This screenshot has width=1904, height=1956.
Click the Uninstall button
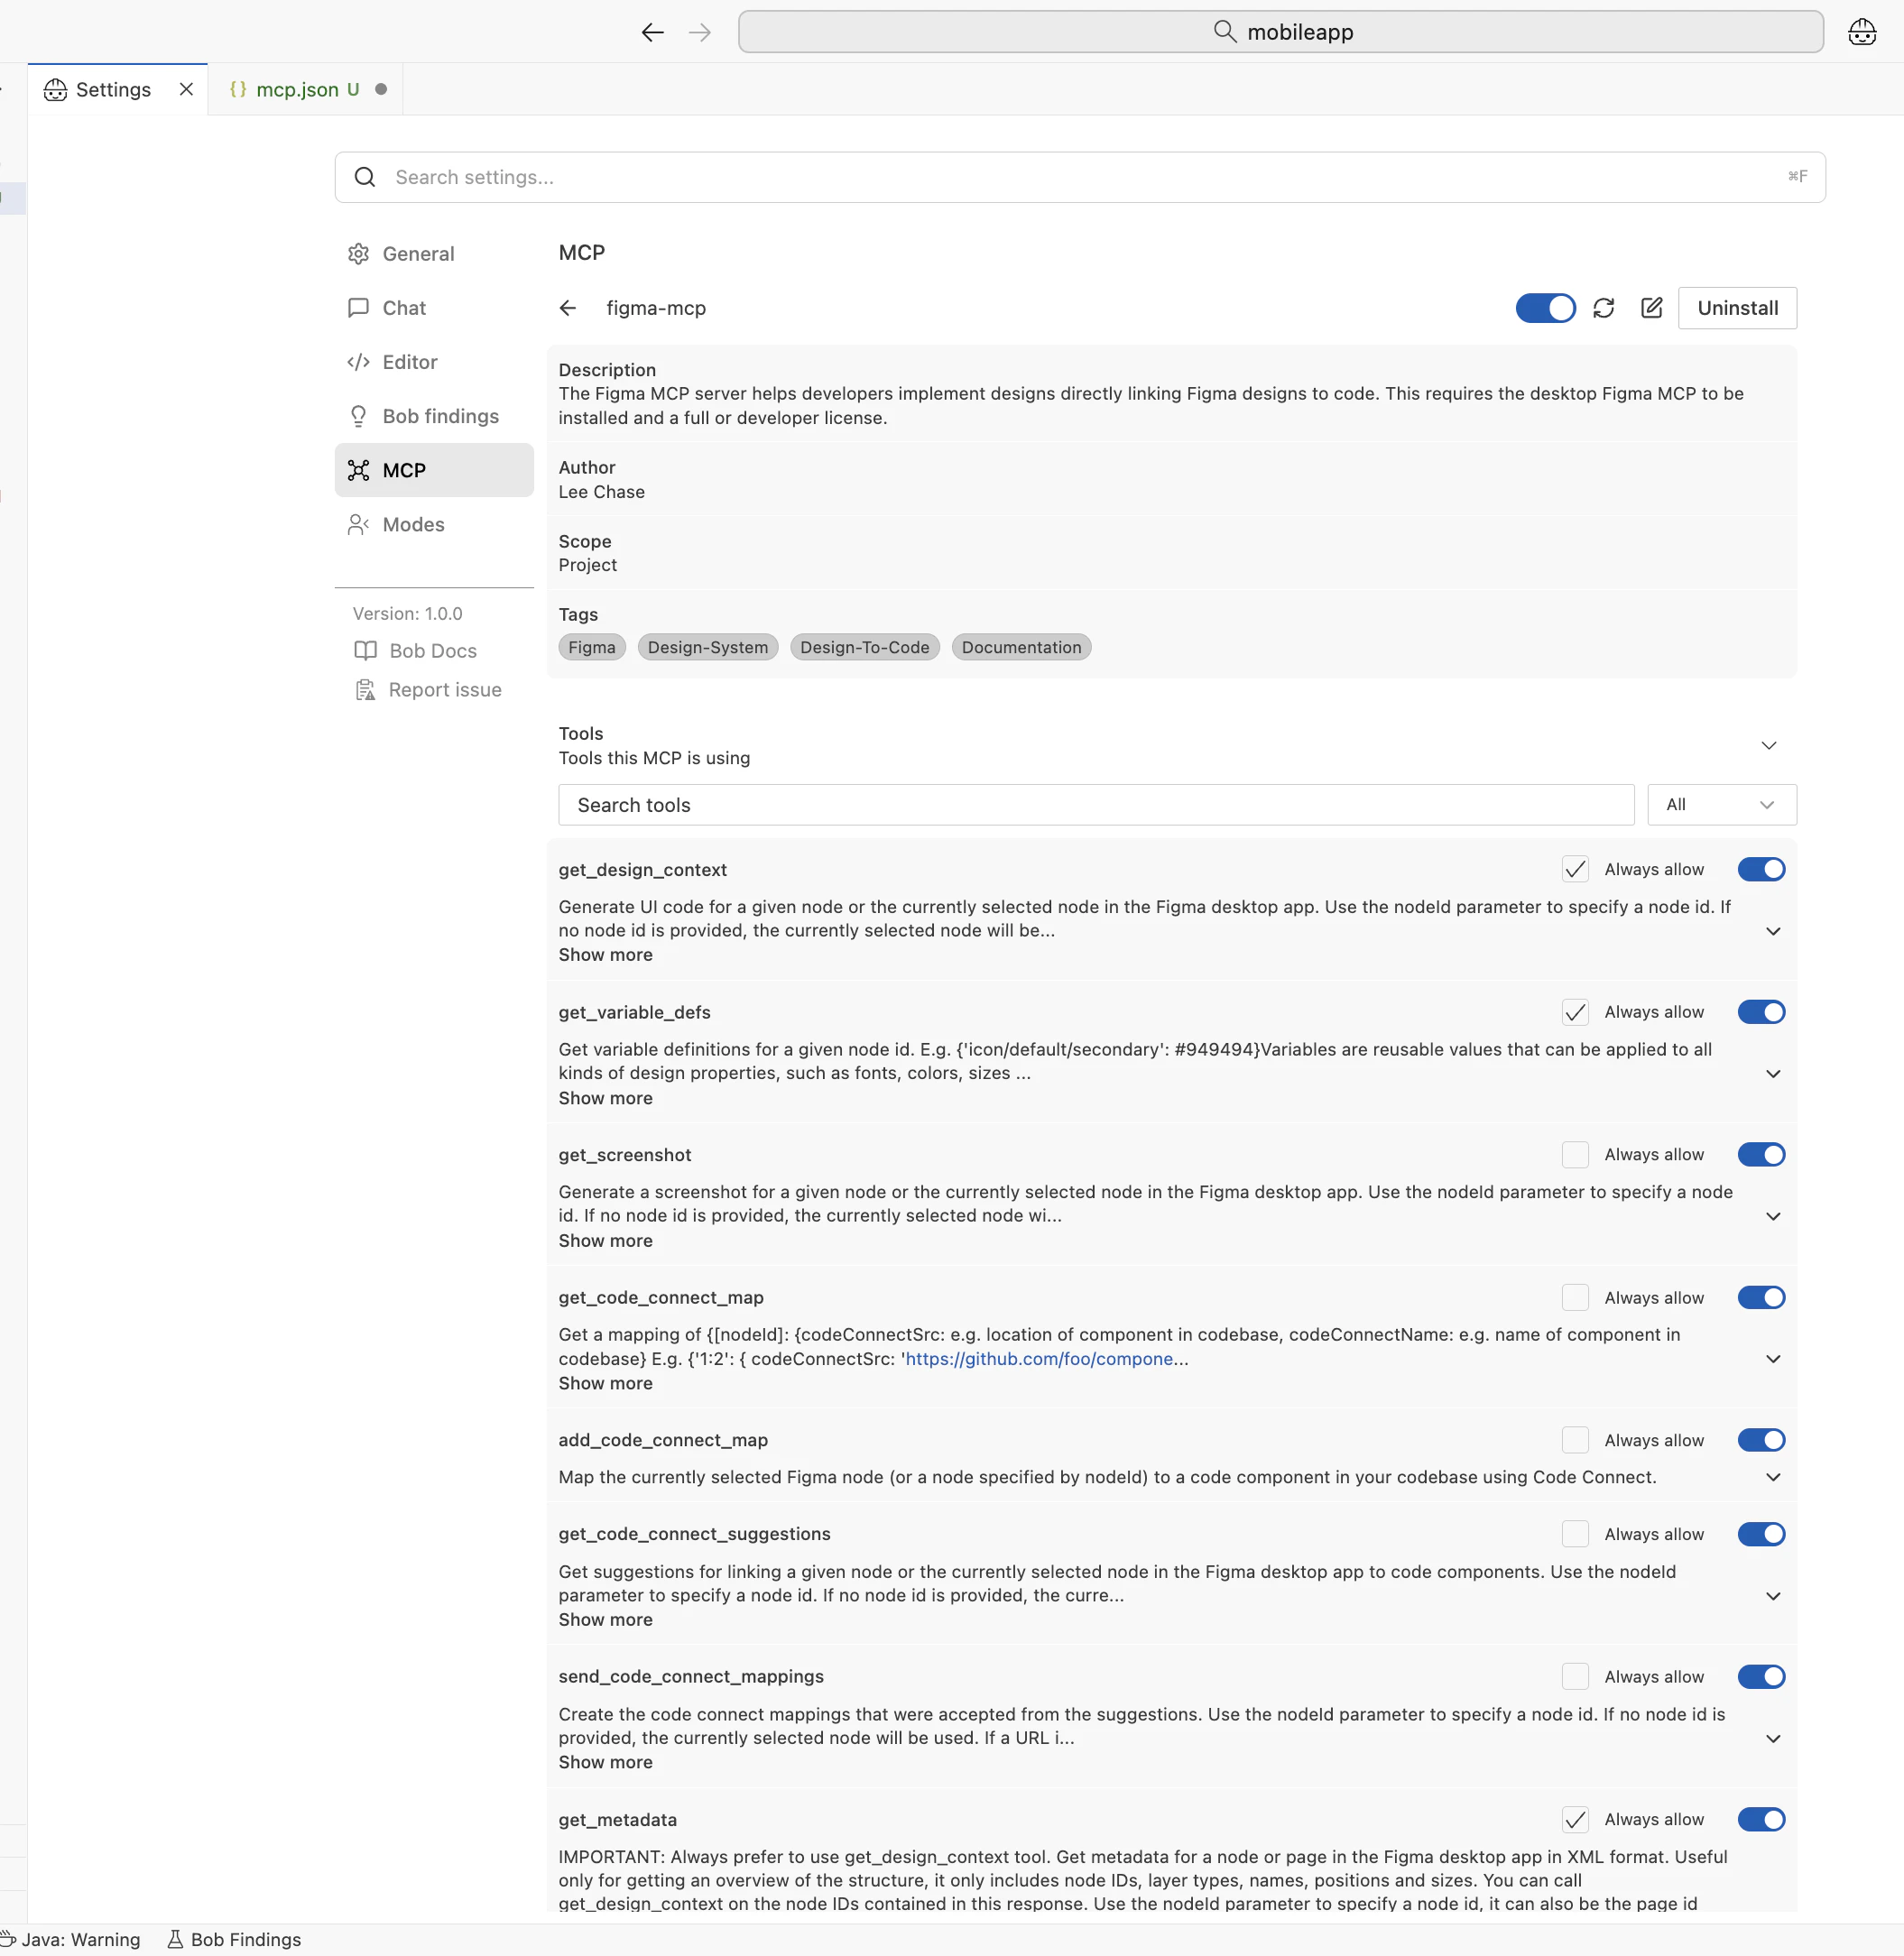(x=1737, y=308)
